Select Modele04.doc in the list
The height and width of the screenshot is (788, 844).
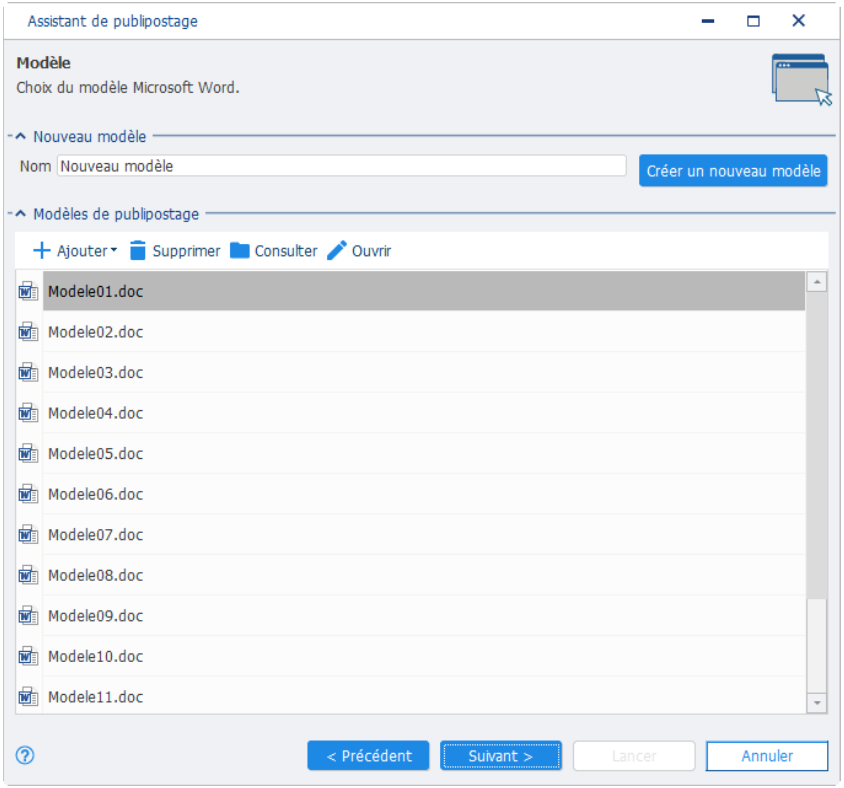(424, 413)
